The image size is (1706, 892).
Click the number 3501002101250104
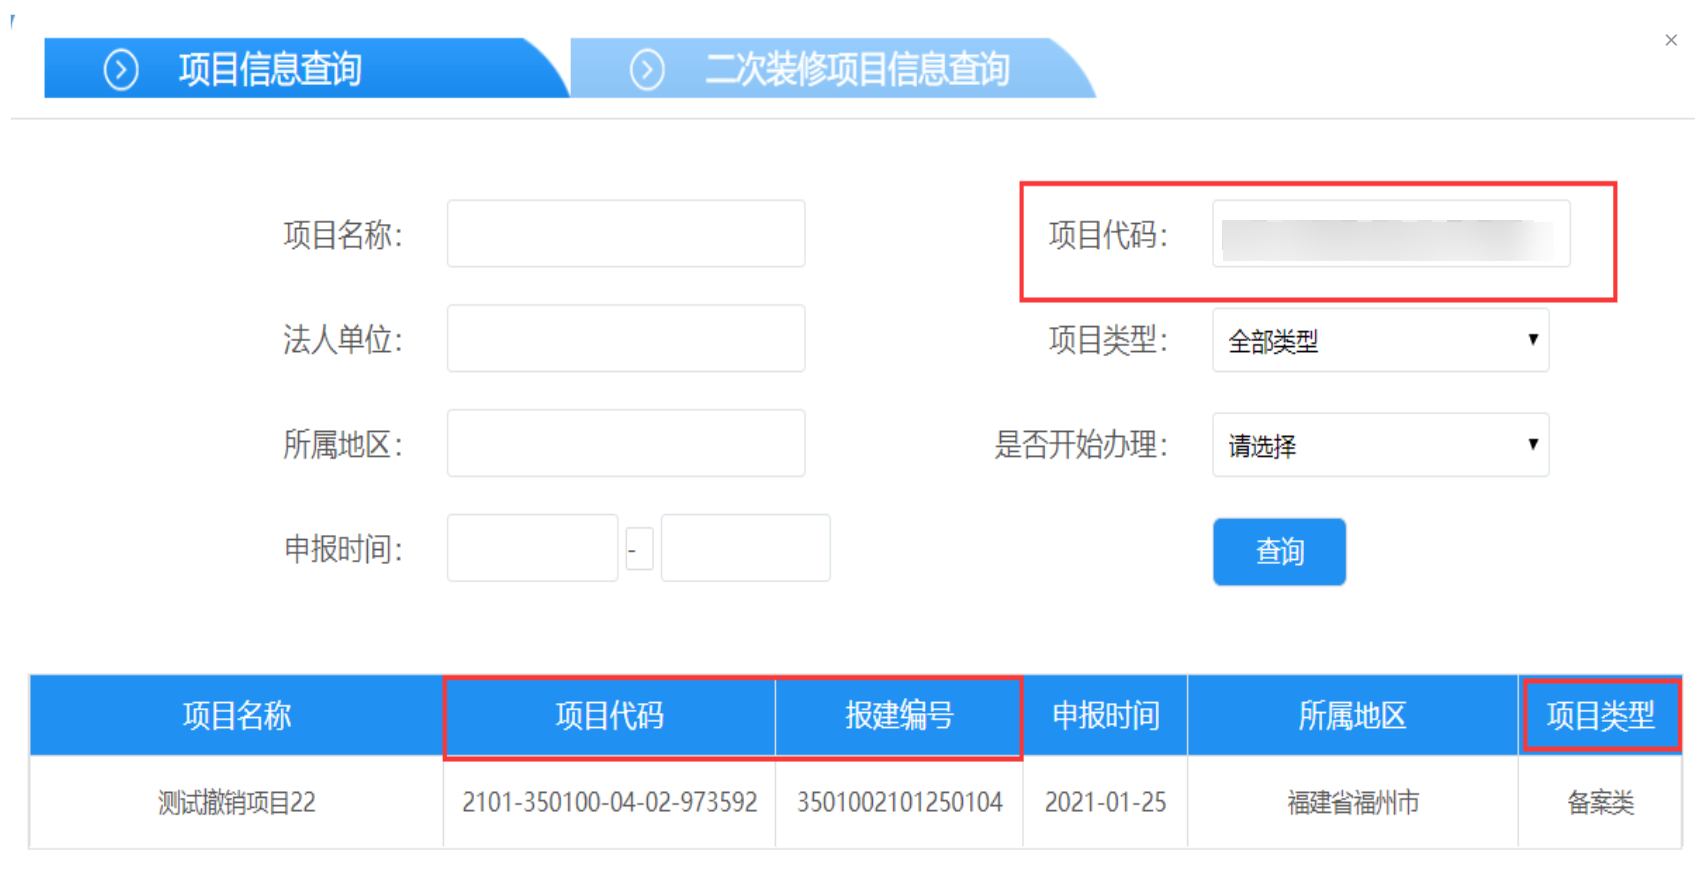click(x=899, y=802)
